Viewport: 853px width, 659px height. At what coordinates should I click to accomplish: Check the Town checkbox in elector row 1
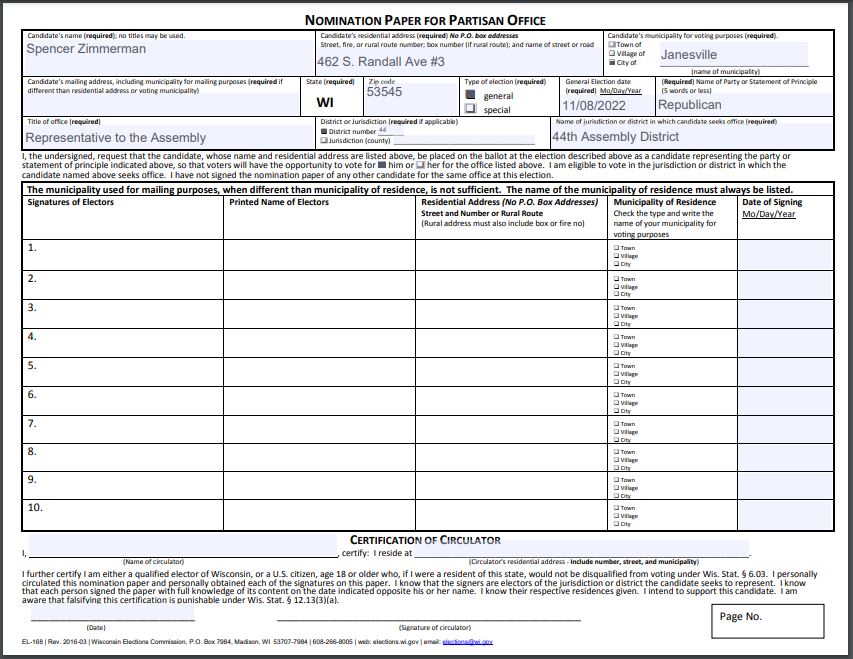click(616, 248)
